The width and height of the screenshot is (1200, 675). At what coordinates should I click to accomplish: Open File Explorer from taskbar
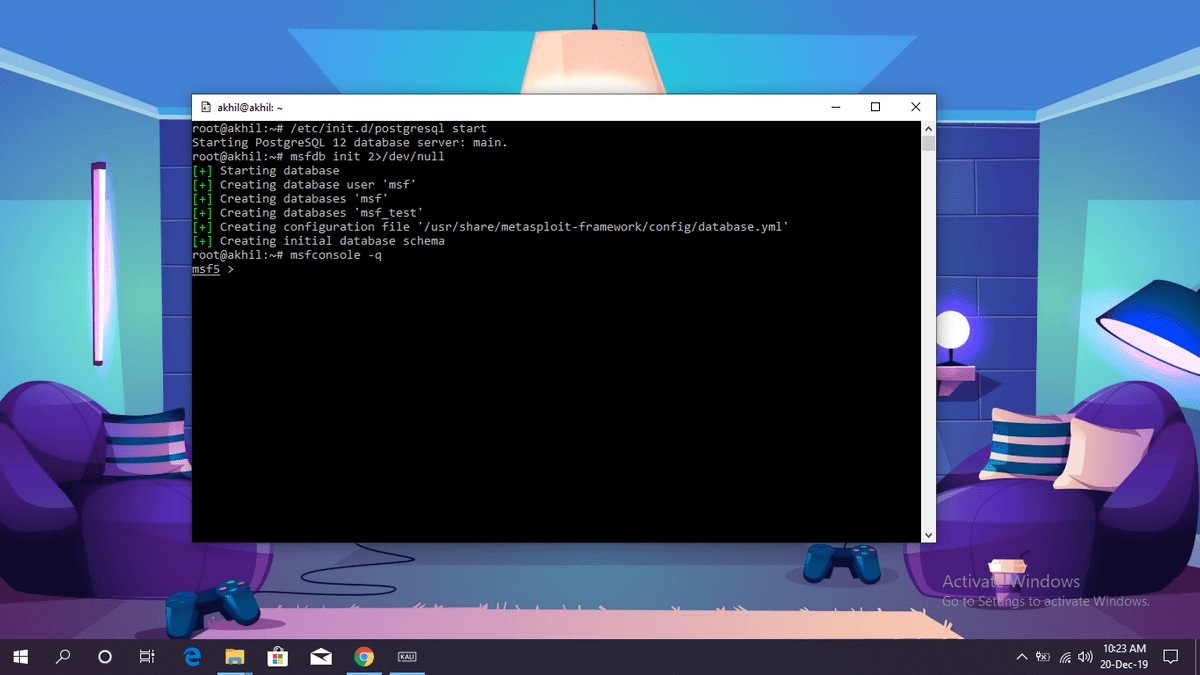[x=235, y=657]
